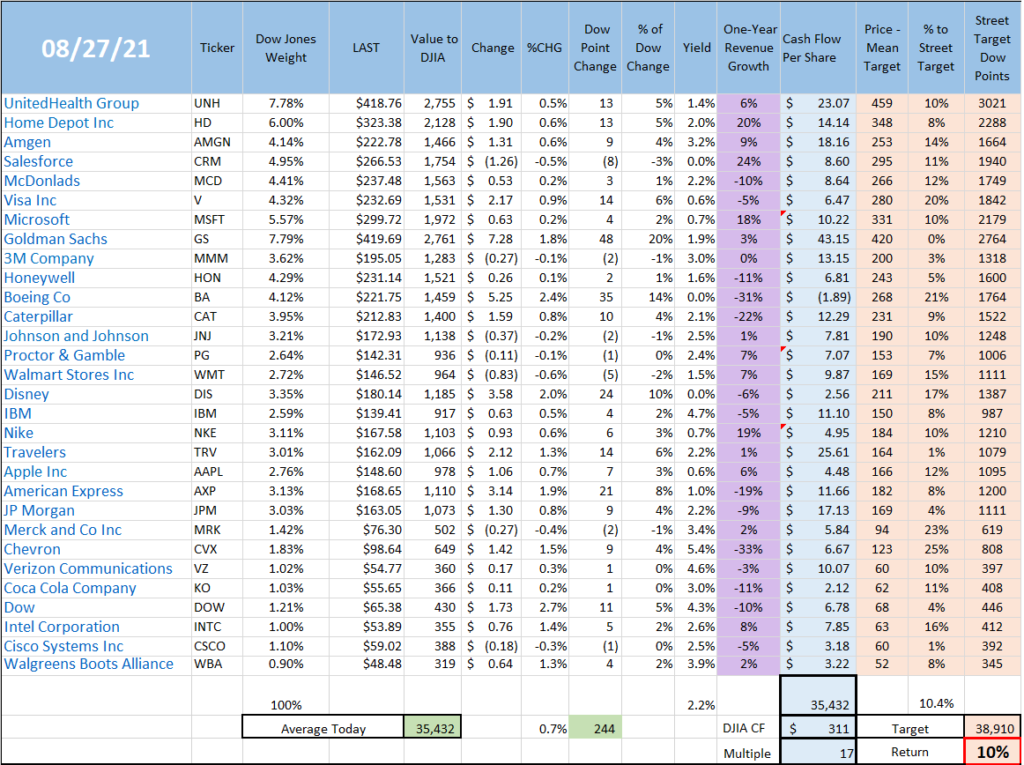The width and height of the screenshot is (1024, 765).
Task: Select Goldman Sachs 43.15 cash flow
Action: 818,239
